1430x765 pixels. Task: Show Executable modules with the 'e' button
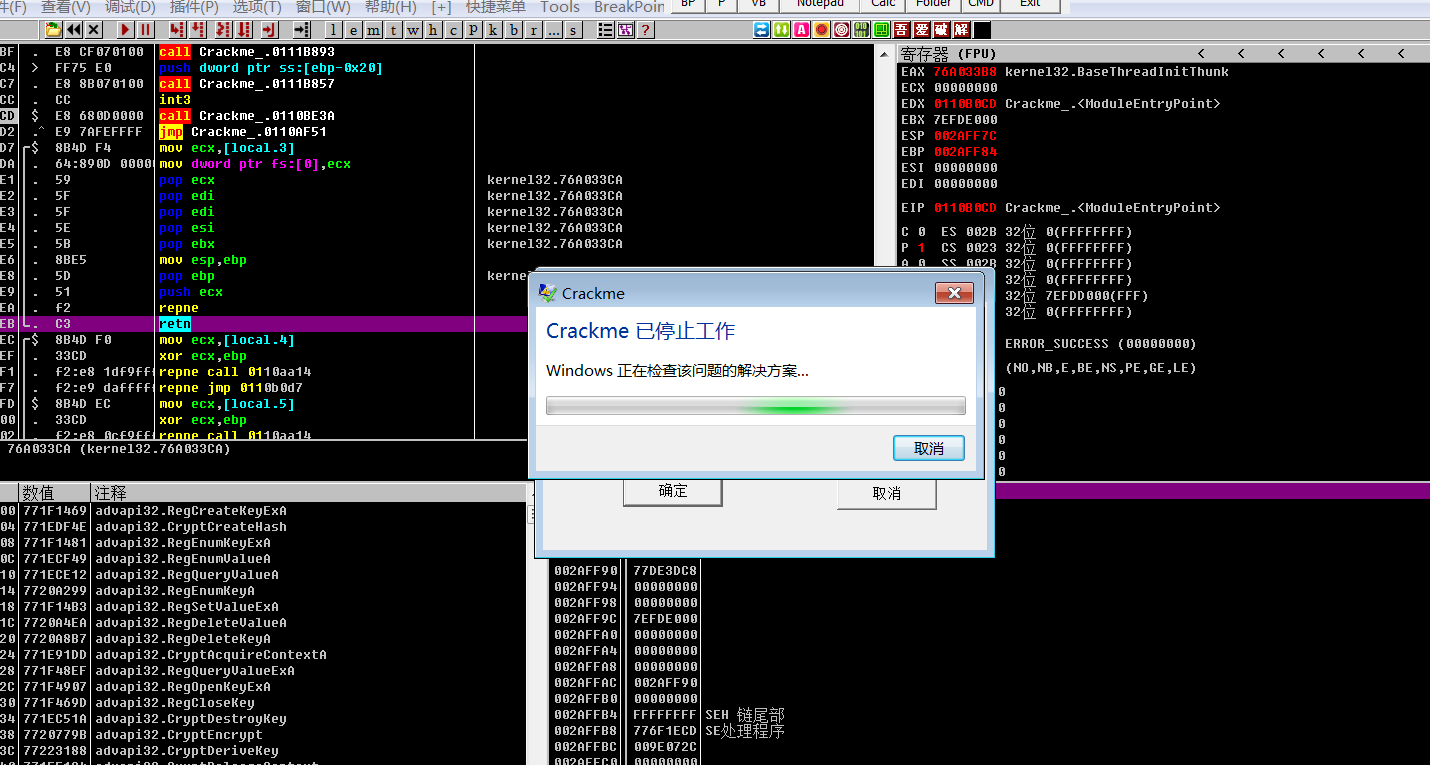tap(353, 30)
